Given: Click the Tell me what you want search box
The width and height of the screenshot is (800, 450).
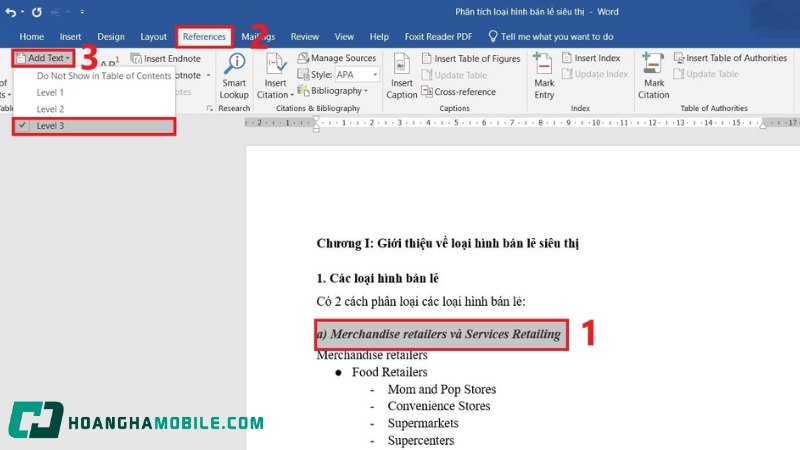Looking at the screenshot, I should click(556, 37).
